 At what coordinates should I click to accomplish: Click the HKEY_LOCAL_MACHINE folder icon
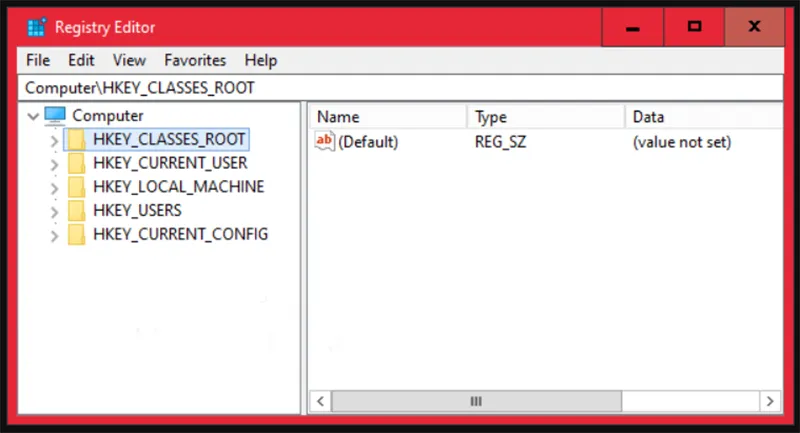[x=77, y=187]
